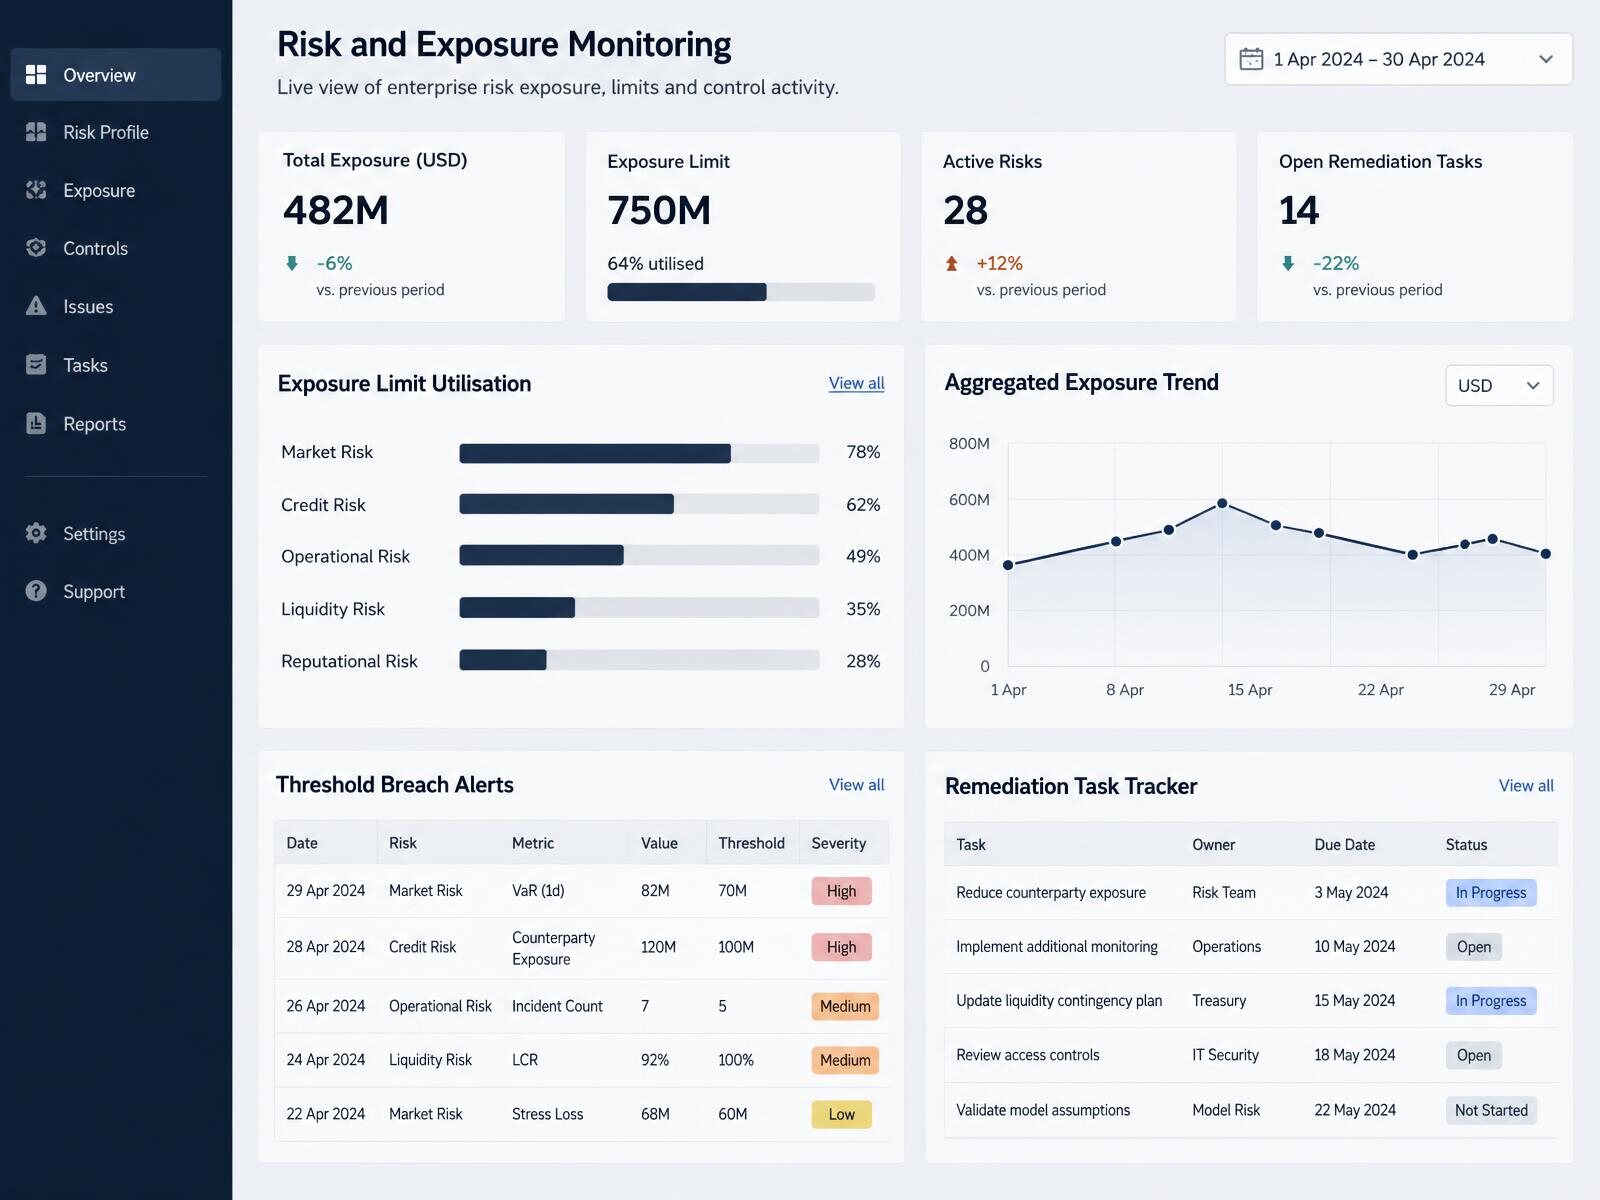
Task: Click the 482M Total Exposure value
Action: tap(336, 210)
